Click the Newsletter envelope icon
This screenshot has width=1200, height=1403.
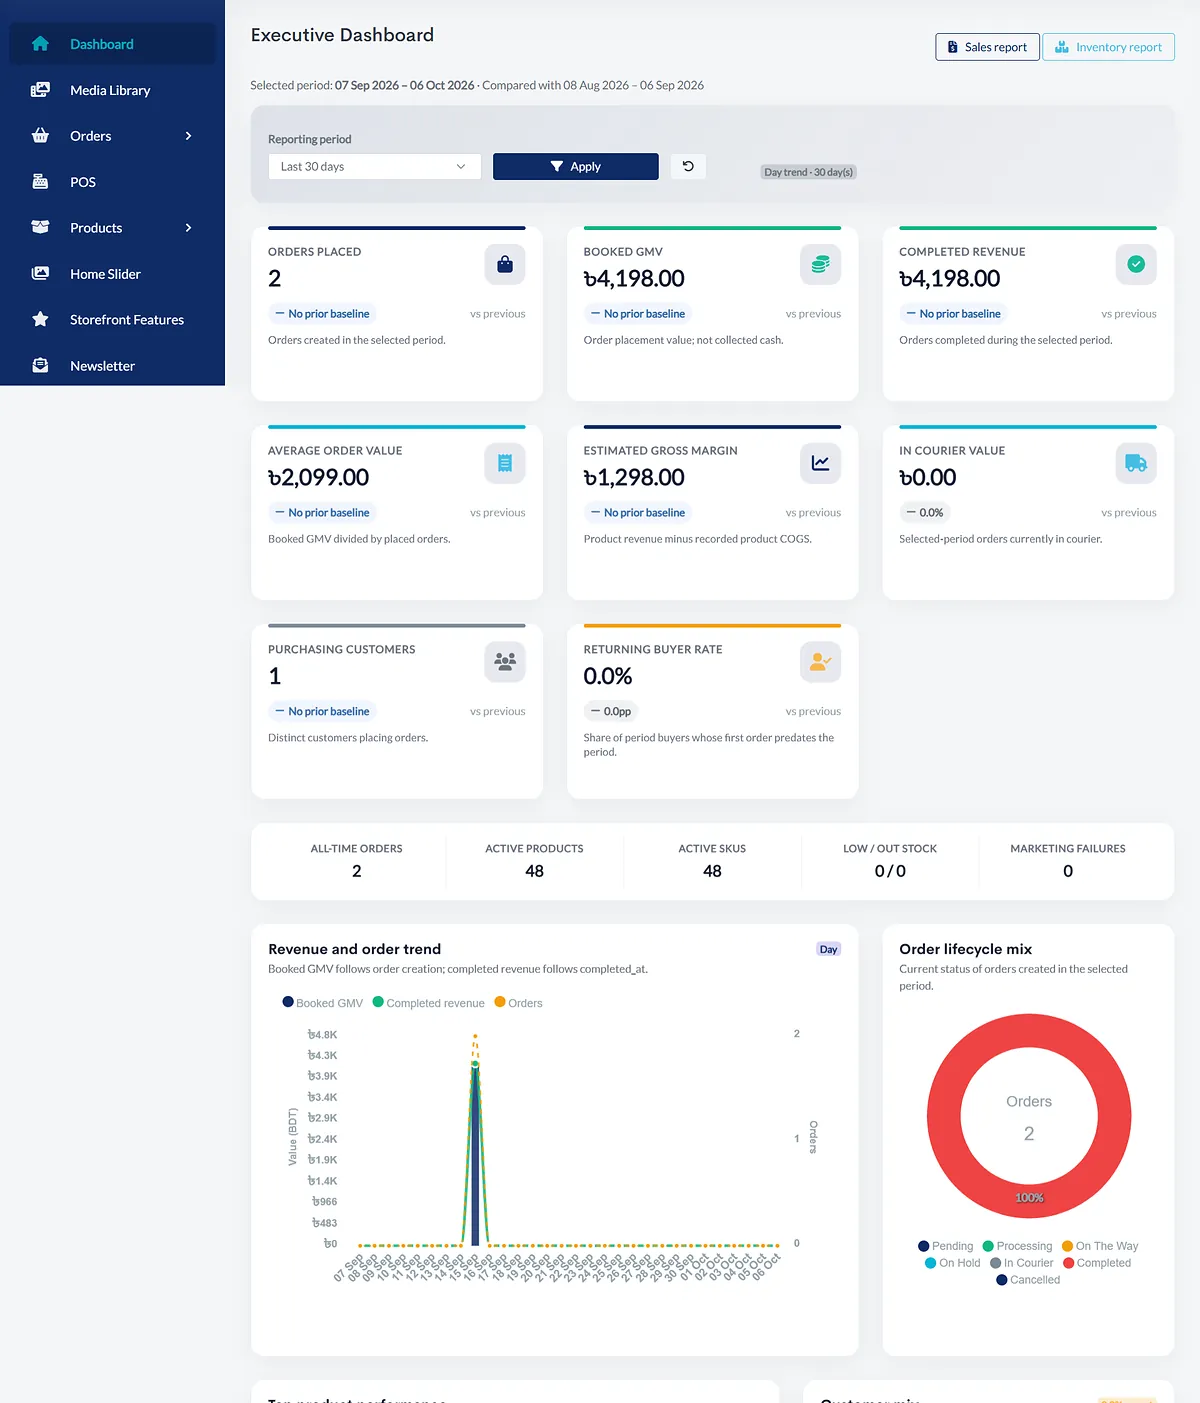point(40,366)
